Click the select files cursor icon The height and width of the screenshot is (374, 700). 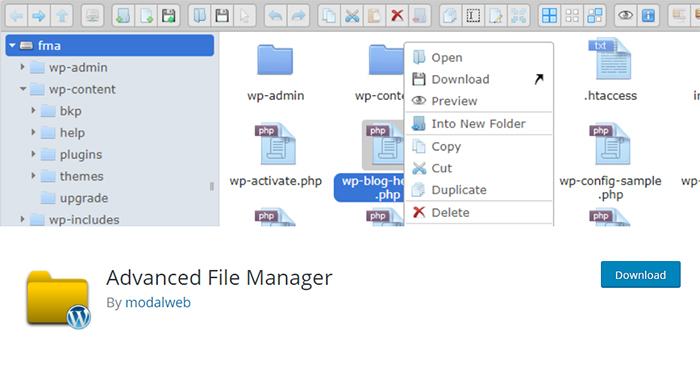coord(245,16)
